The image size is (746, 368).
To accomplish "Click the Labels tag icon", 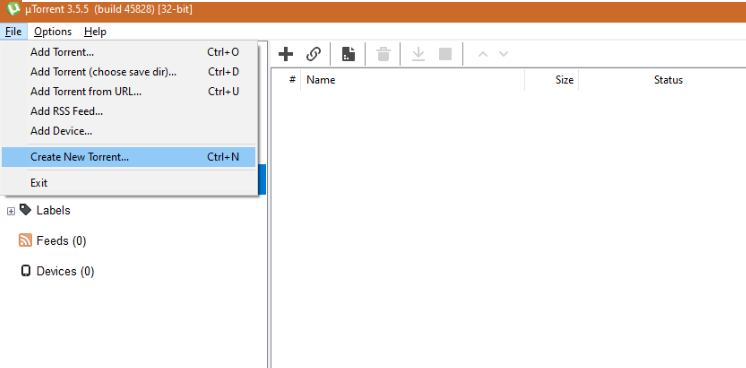I will [x=25, y=210].
